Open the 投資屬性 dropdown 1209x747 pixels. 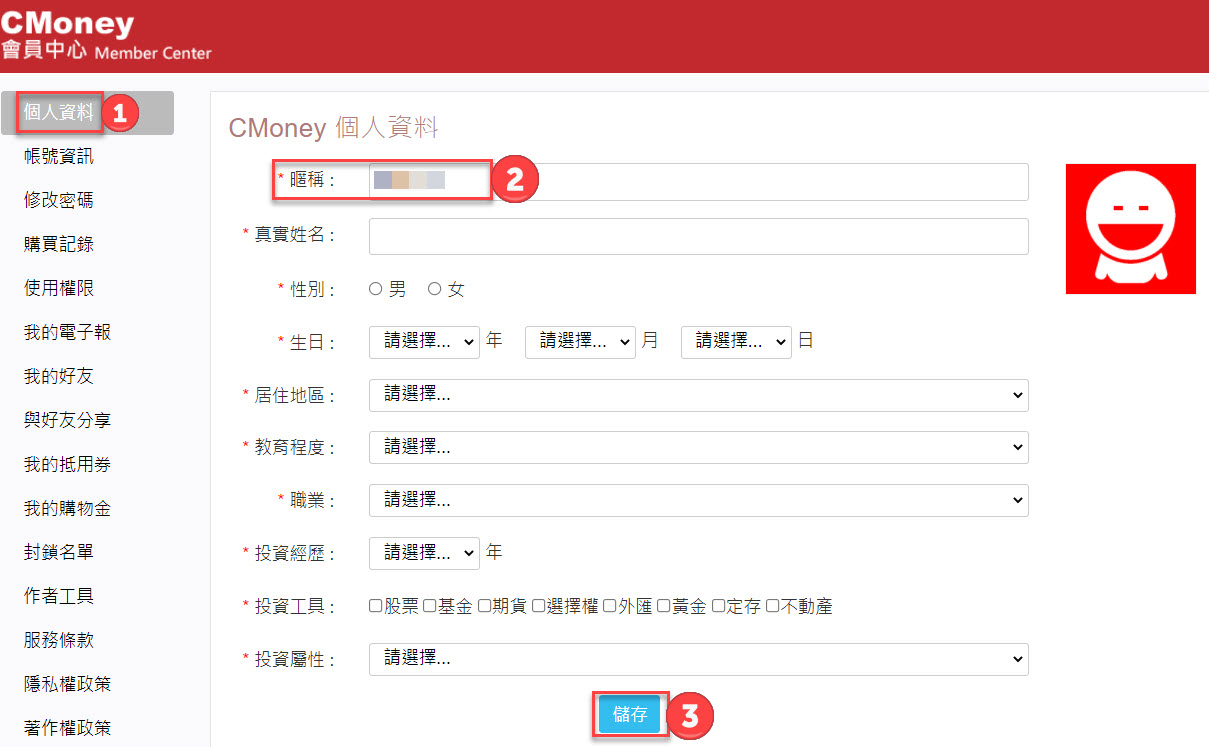pyautogui.click(x=698, y=659)
